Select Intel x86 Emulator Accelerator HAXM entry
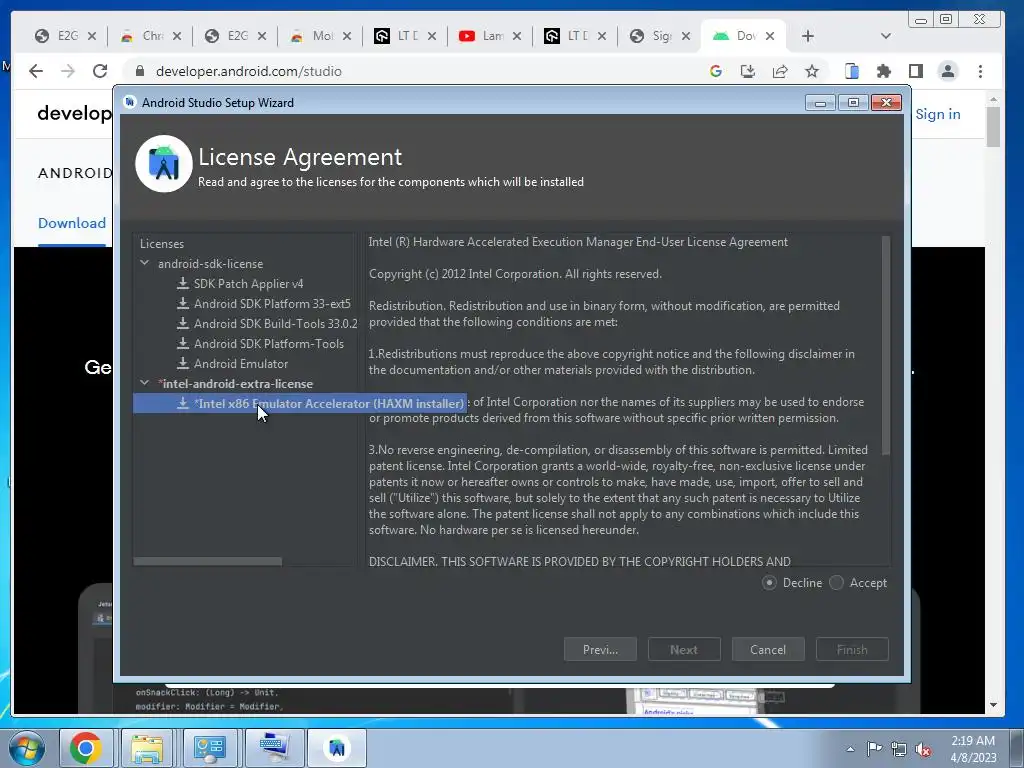The width and height of the screenshot is (1024, 768). (x=300, y=404)
